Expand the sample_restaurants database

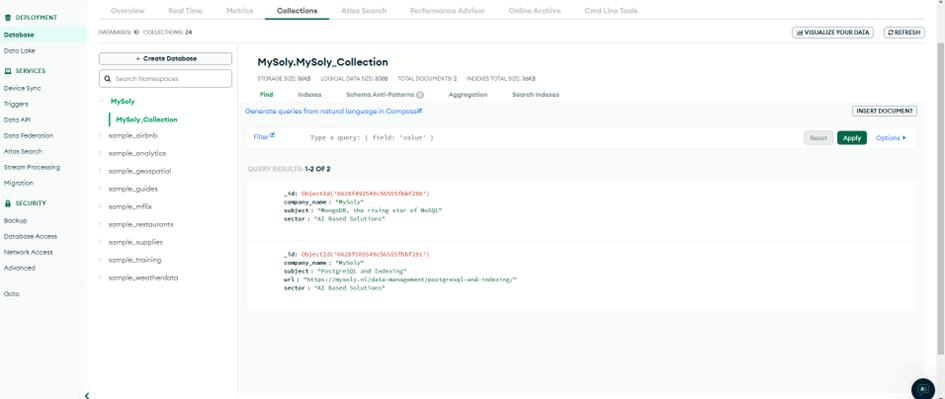pyautogui.click(x=101, y=224)
